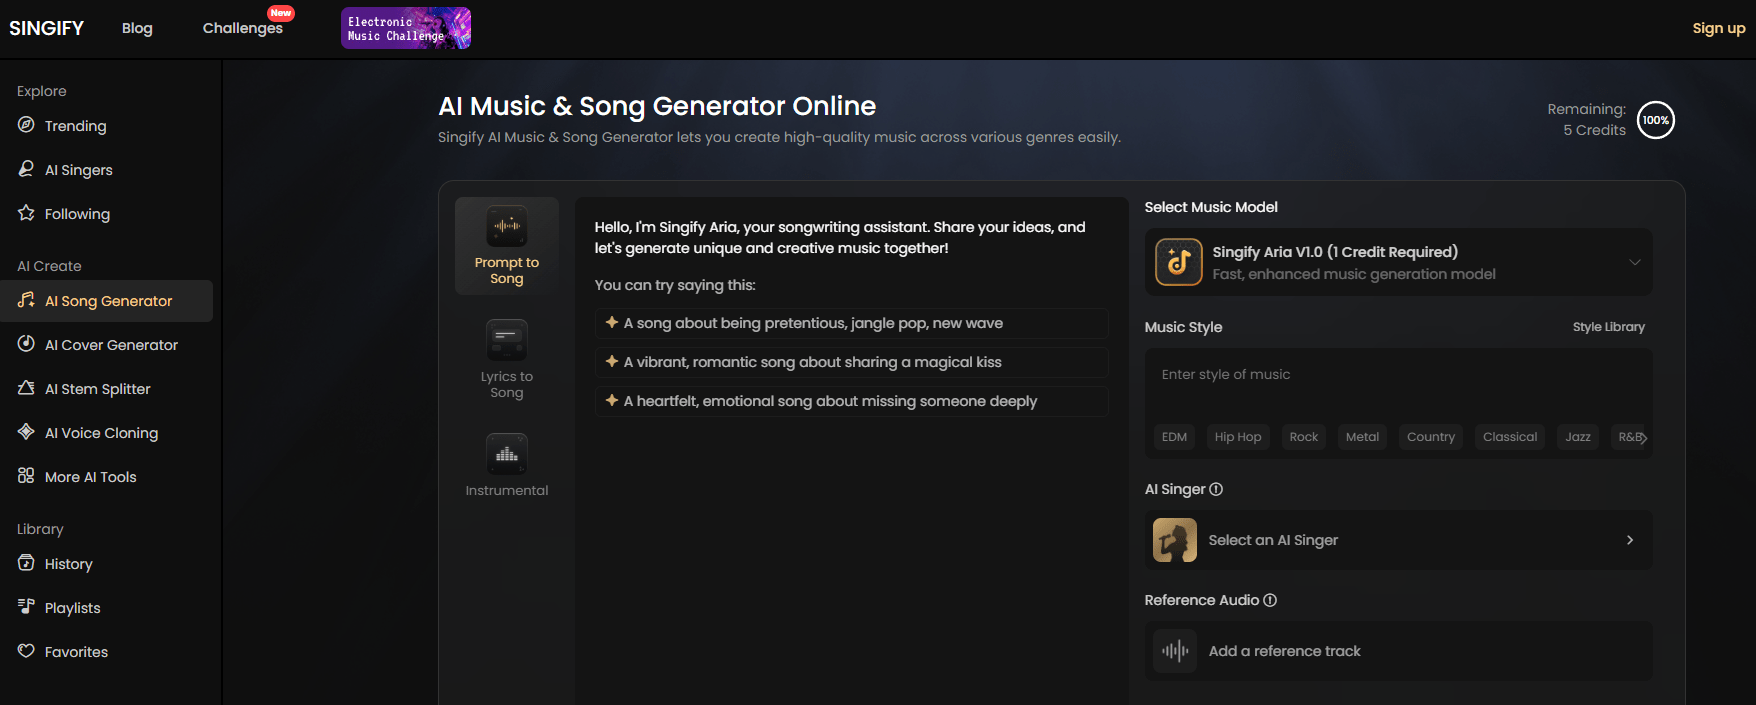Use the 'sharing a magical kiss' suggestion
1756x705 pixels.
tap(851, 362)
